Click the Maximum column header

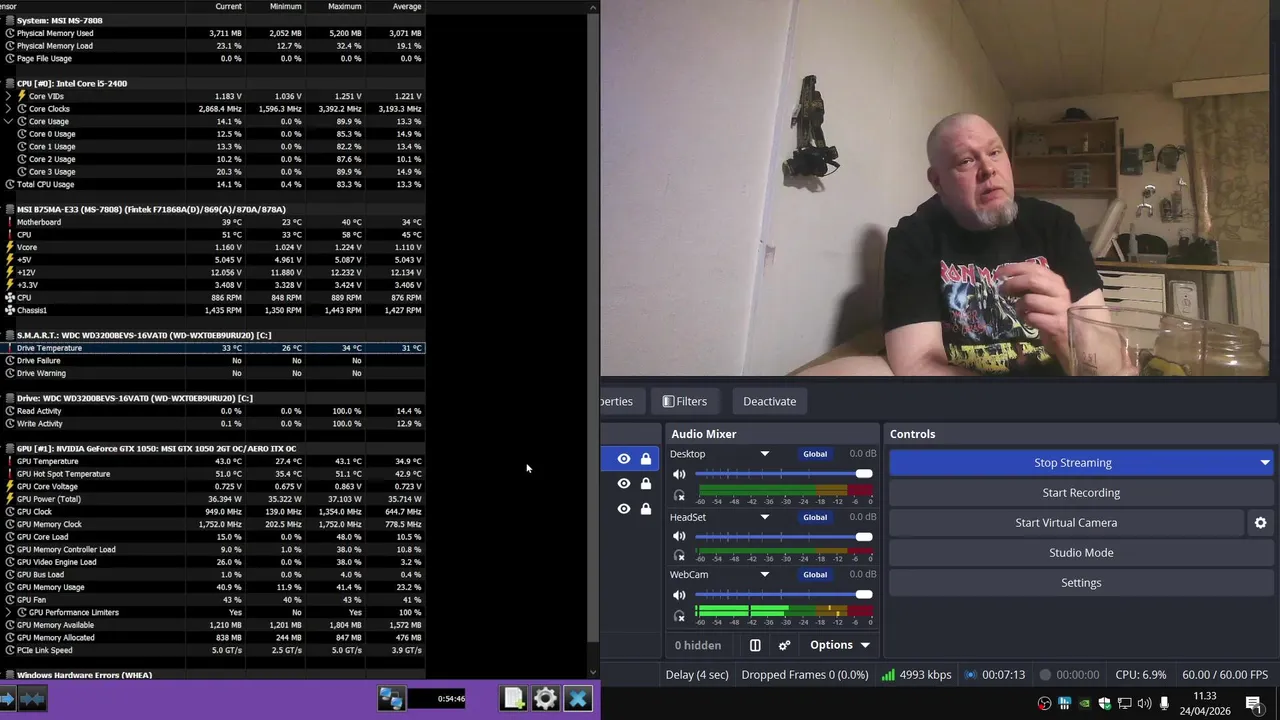click(345, 6)
